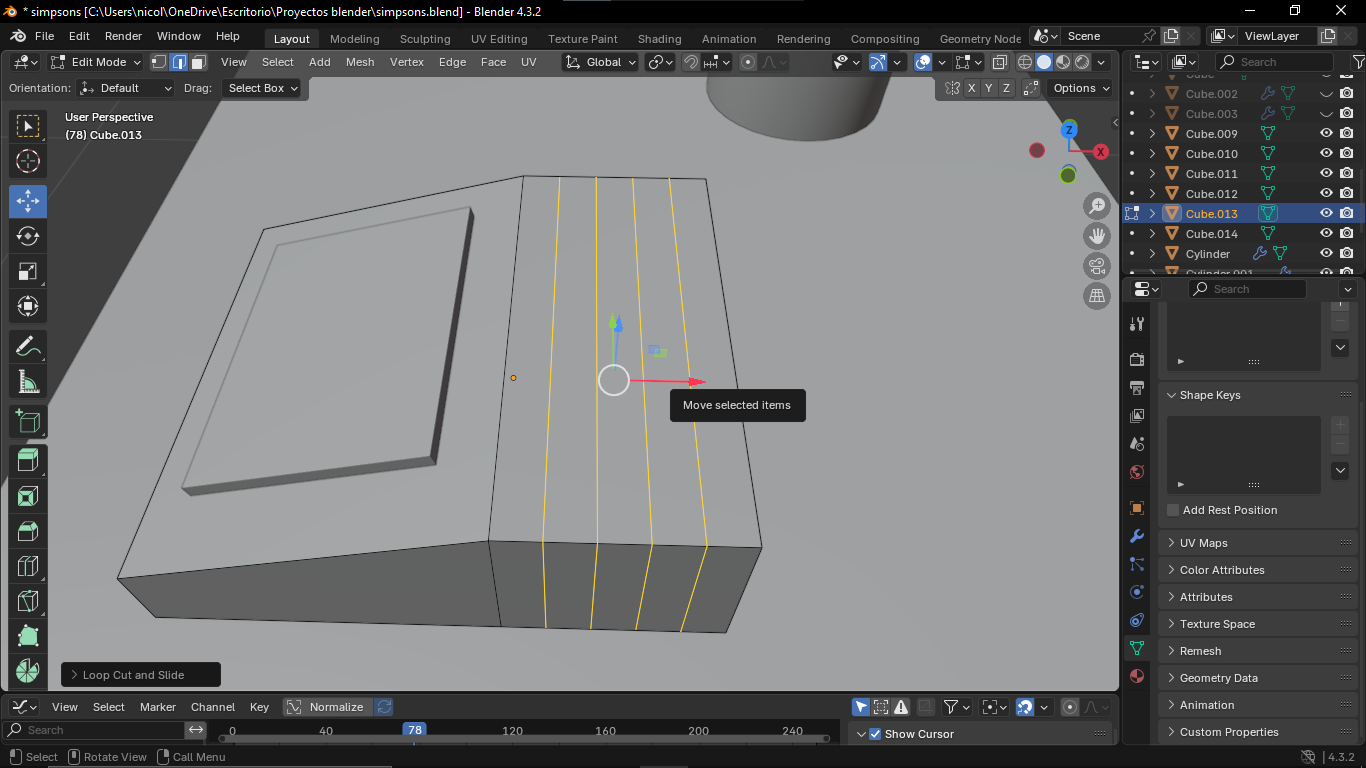The image size is (1366, 768).
Task: Click the Zoom viewport icon
Action: (1097, 206)
